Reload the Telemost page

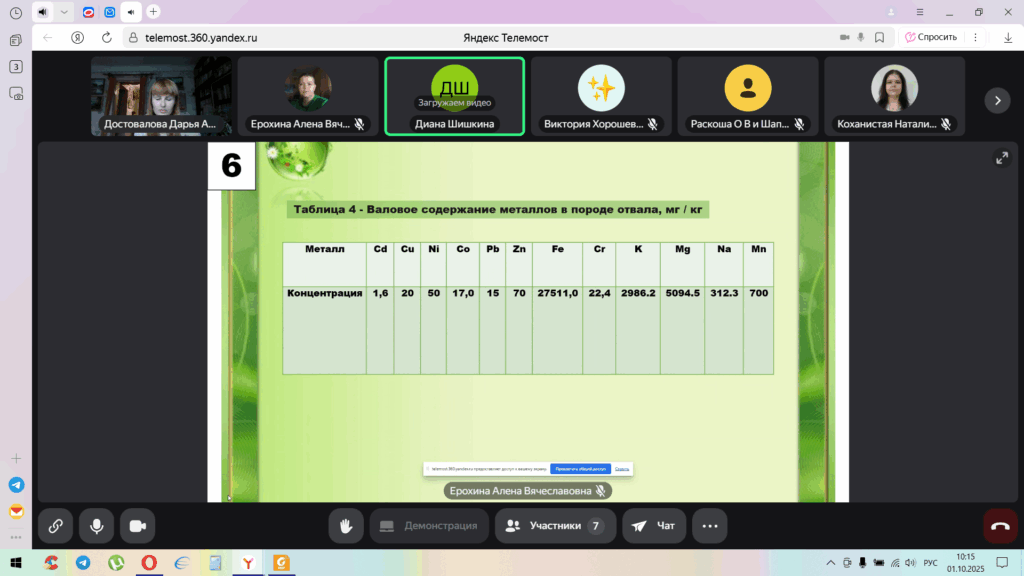(x=107, y=37)
